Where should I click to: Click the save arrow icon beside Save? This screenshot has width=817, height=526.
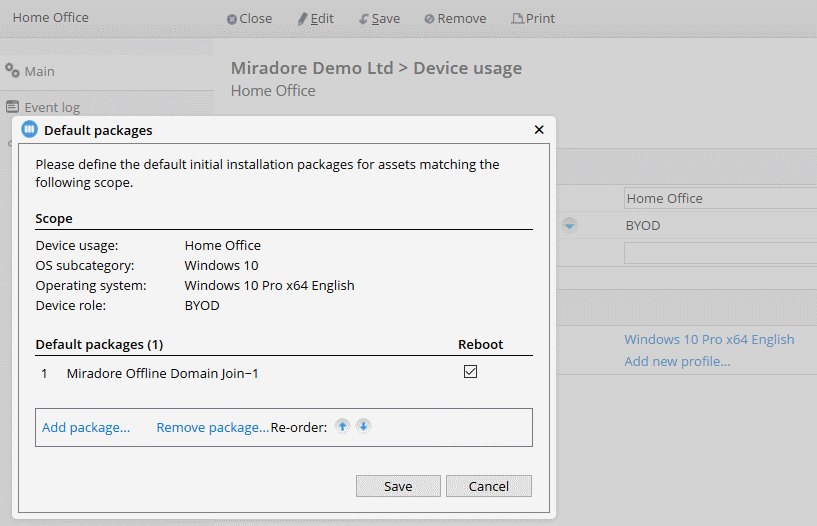(364, 19)
